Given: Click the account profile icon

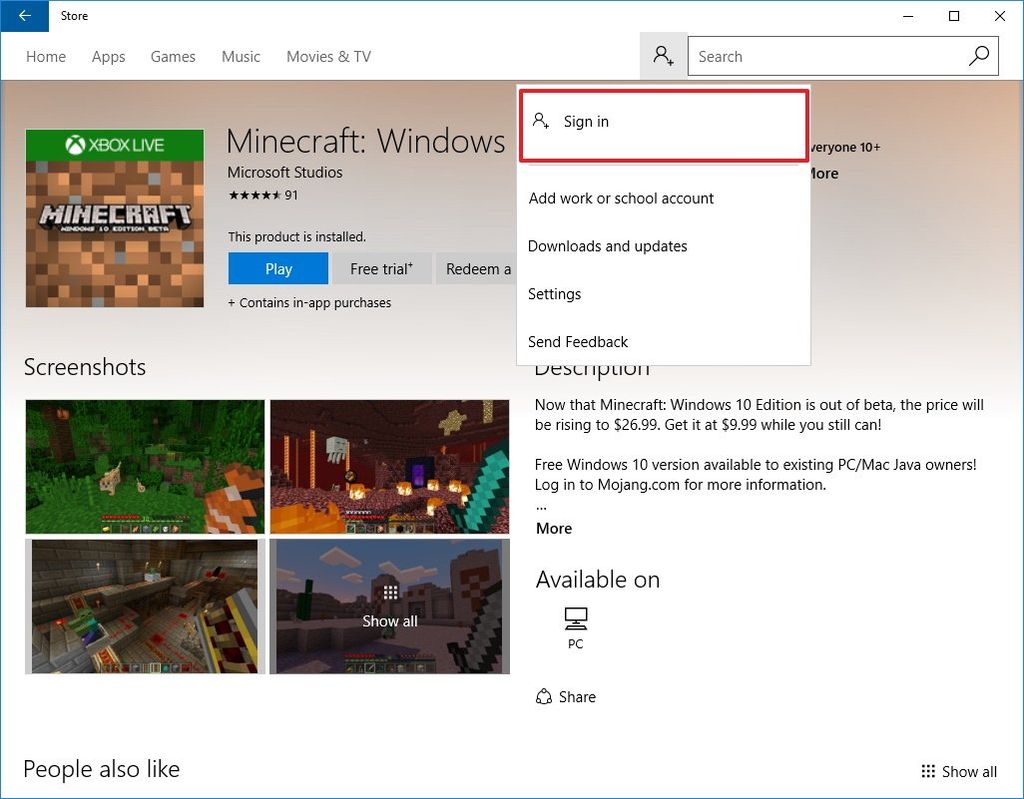Looking at the screenshot, I should (663, 56).
